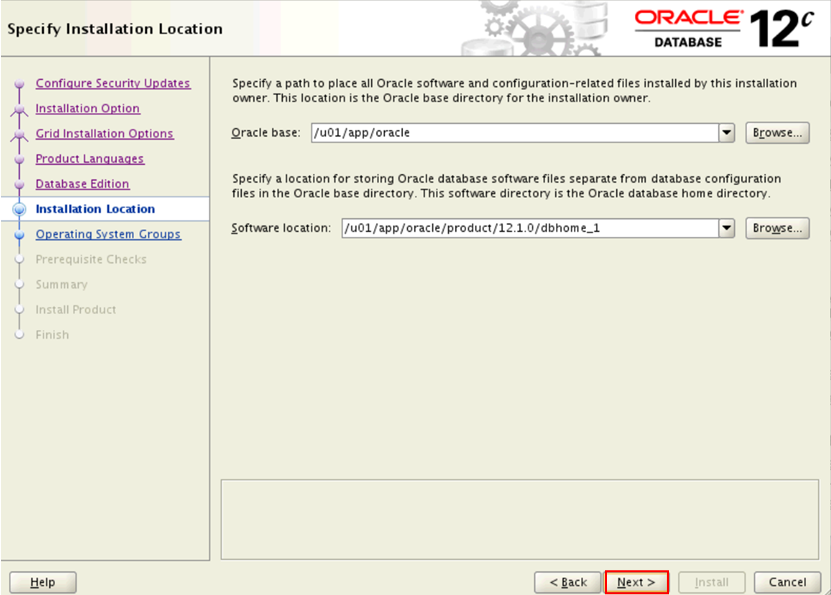Click the Installation Location step marker icon
The height and width of the screenshot is (595, 831).
click(20, 209)
